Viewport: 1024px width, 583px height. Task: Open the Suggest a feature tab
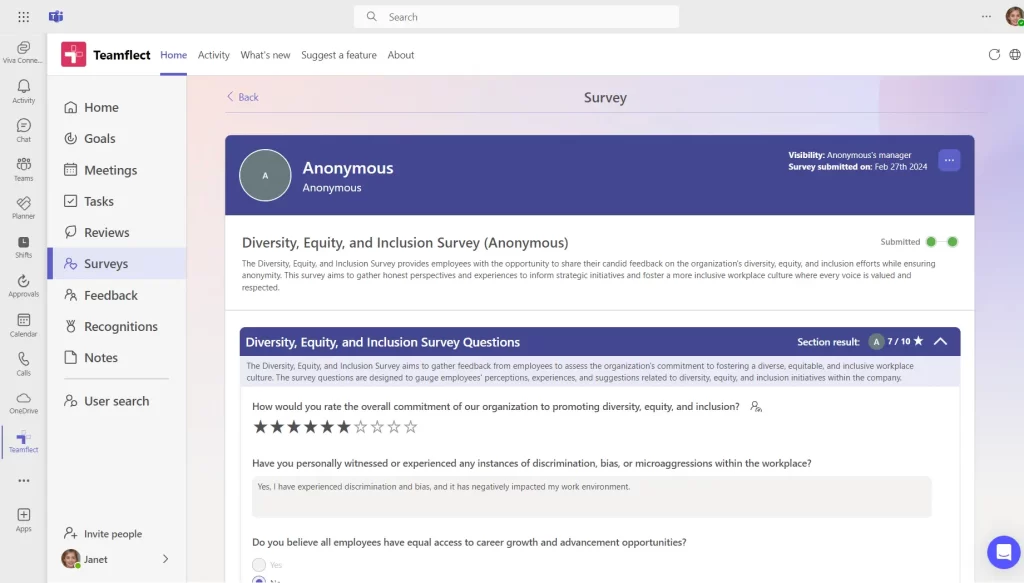[x=339, y=55]
